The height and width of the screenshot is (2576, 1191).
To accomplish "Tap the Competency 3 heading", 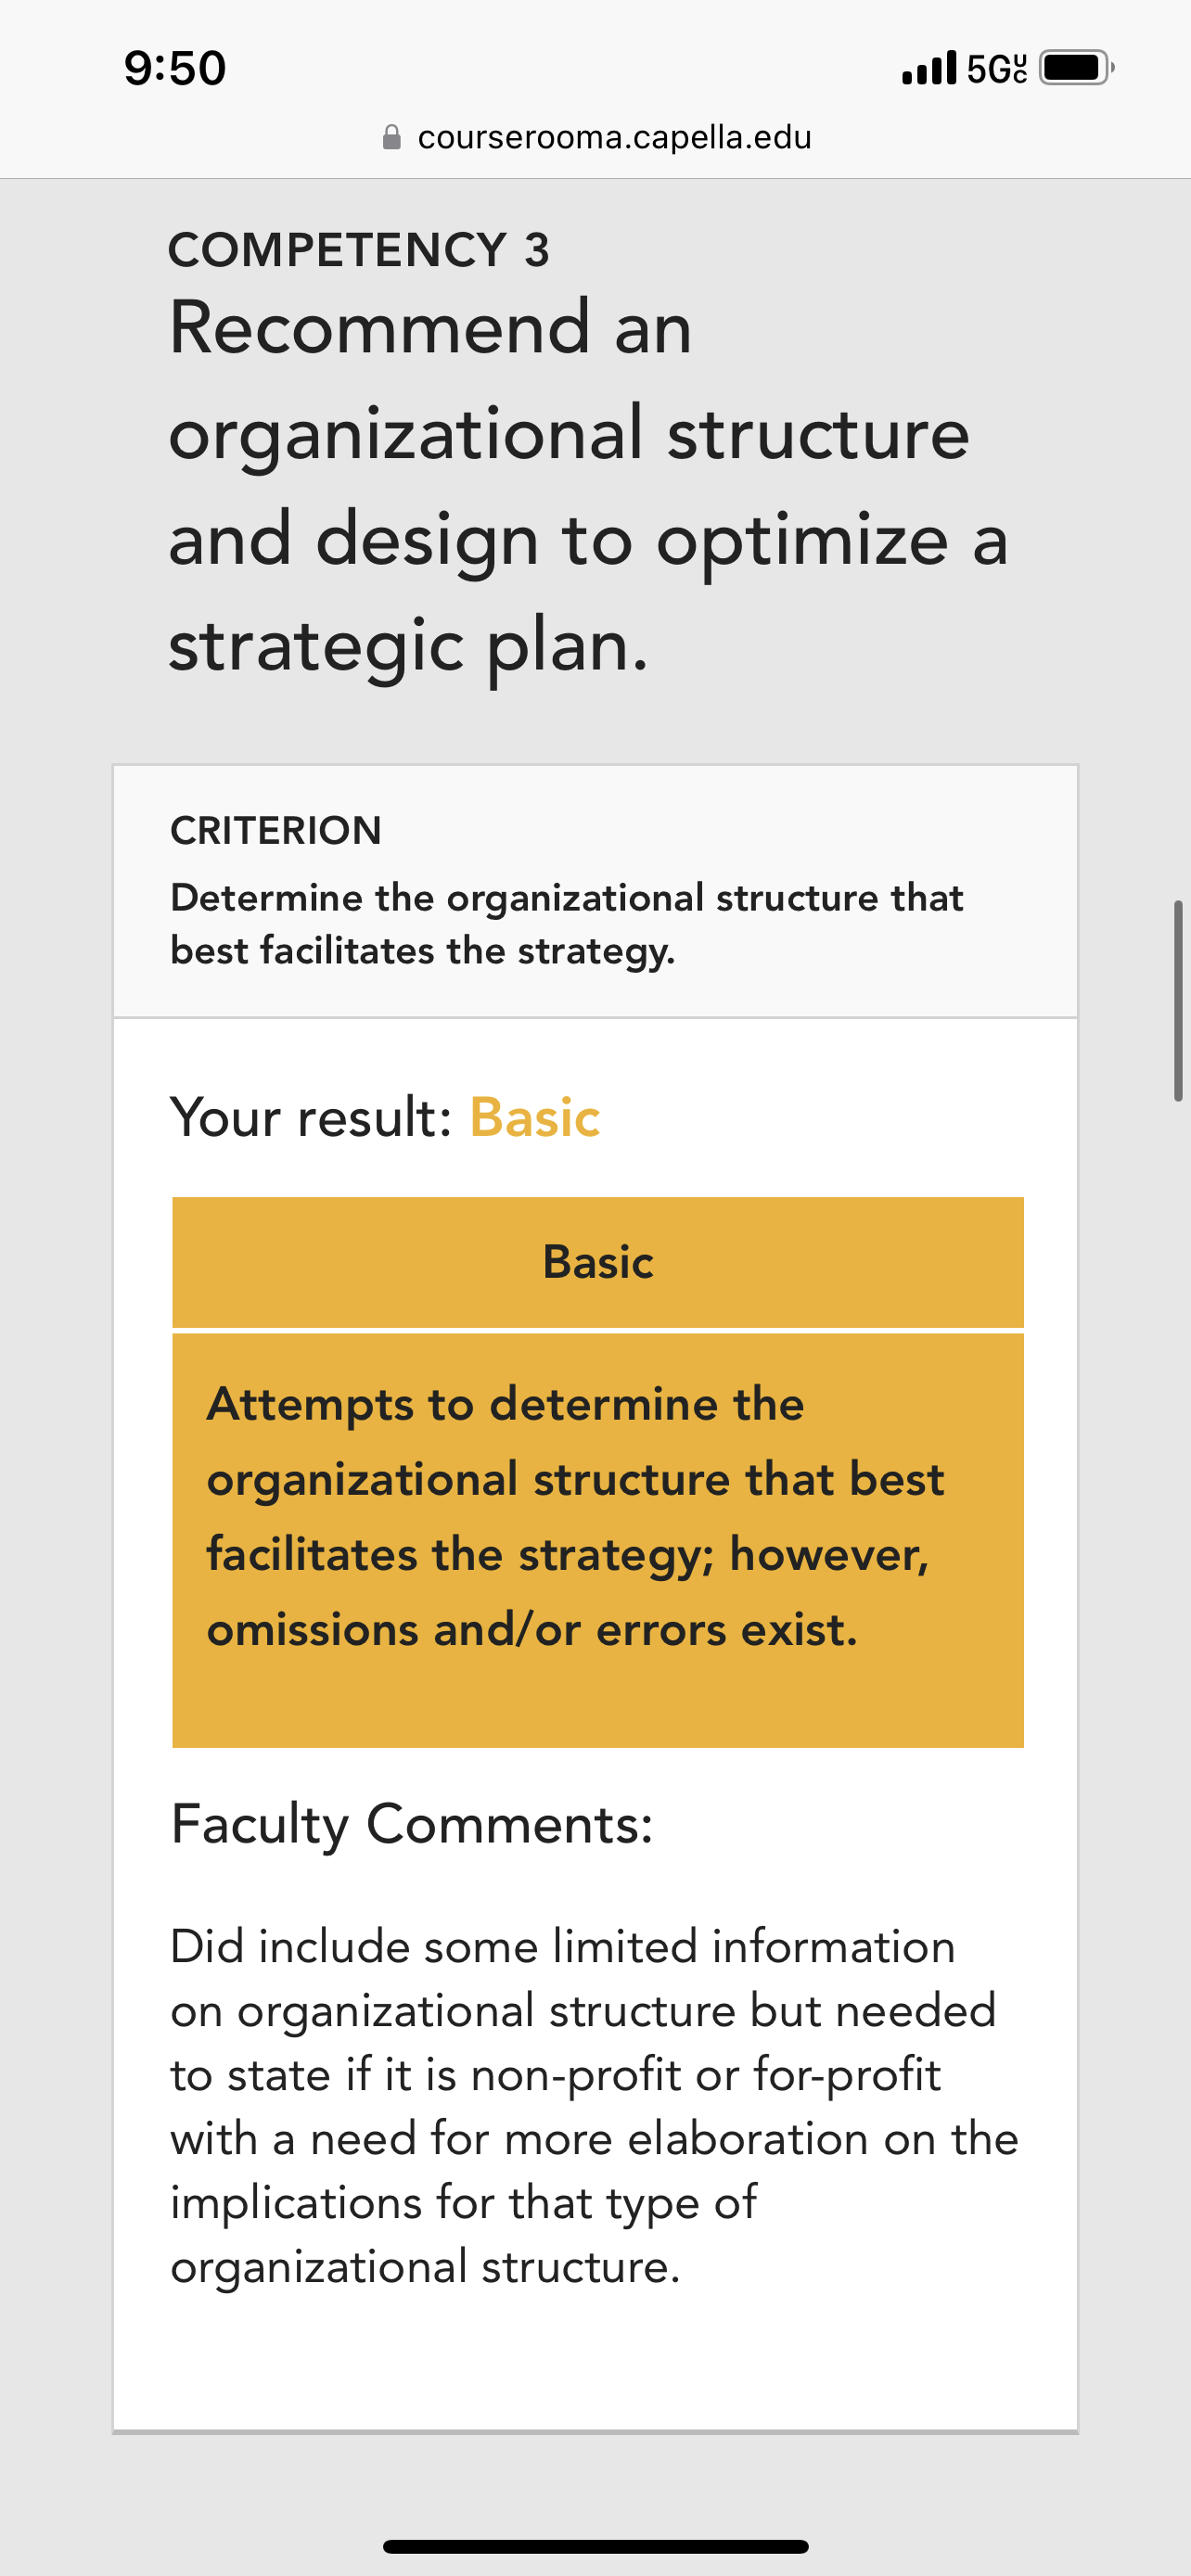I will (359, 250).
